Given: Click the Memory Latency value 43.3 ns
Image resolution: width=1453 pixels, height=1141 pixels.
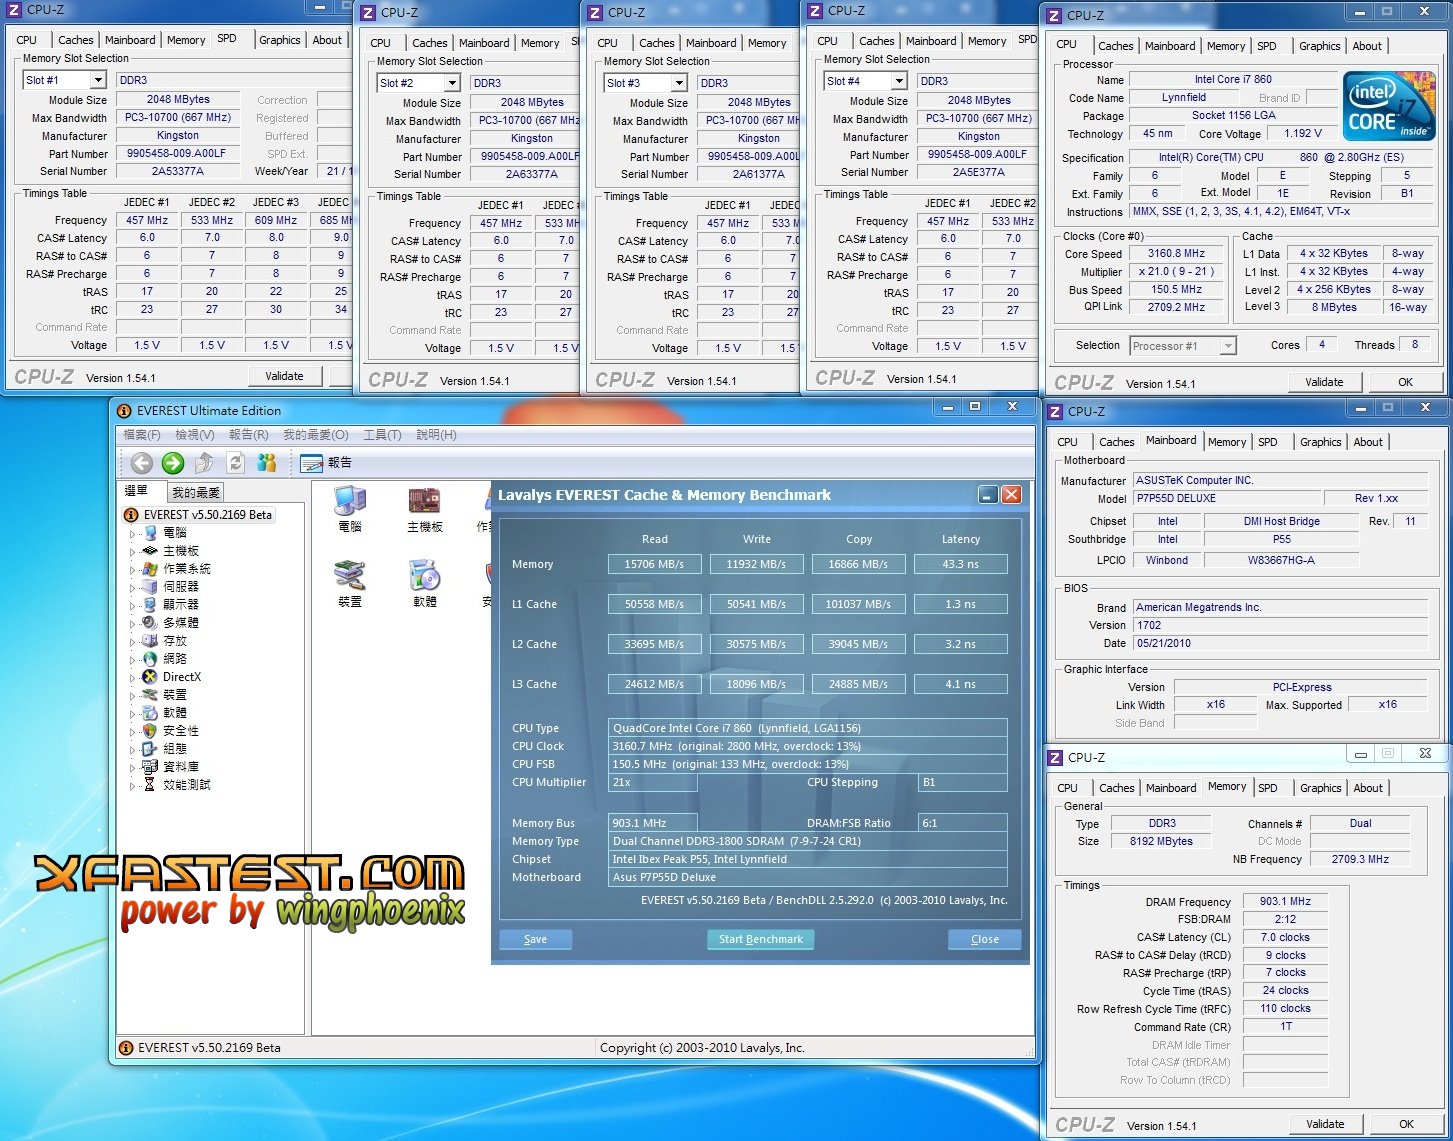Looking at the screenshot, I should (x=961, y=564).
